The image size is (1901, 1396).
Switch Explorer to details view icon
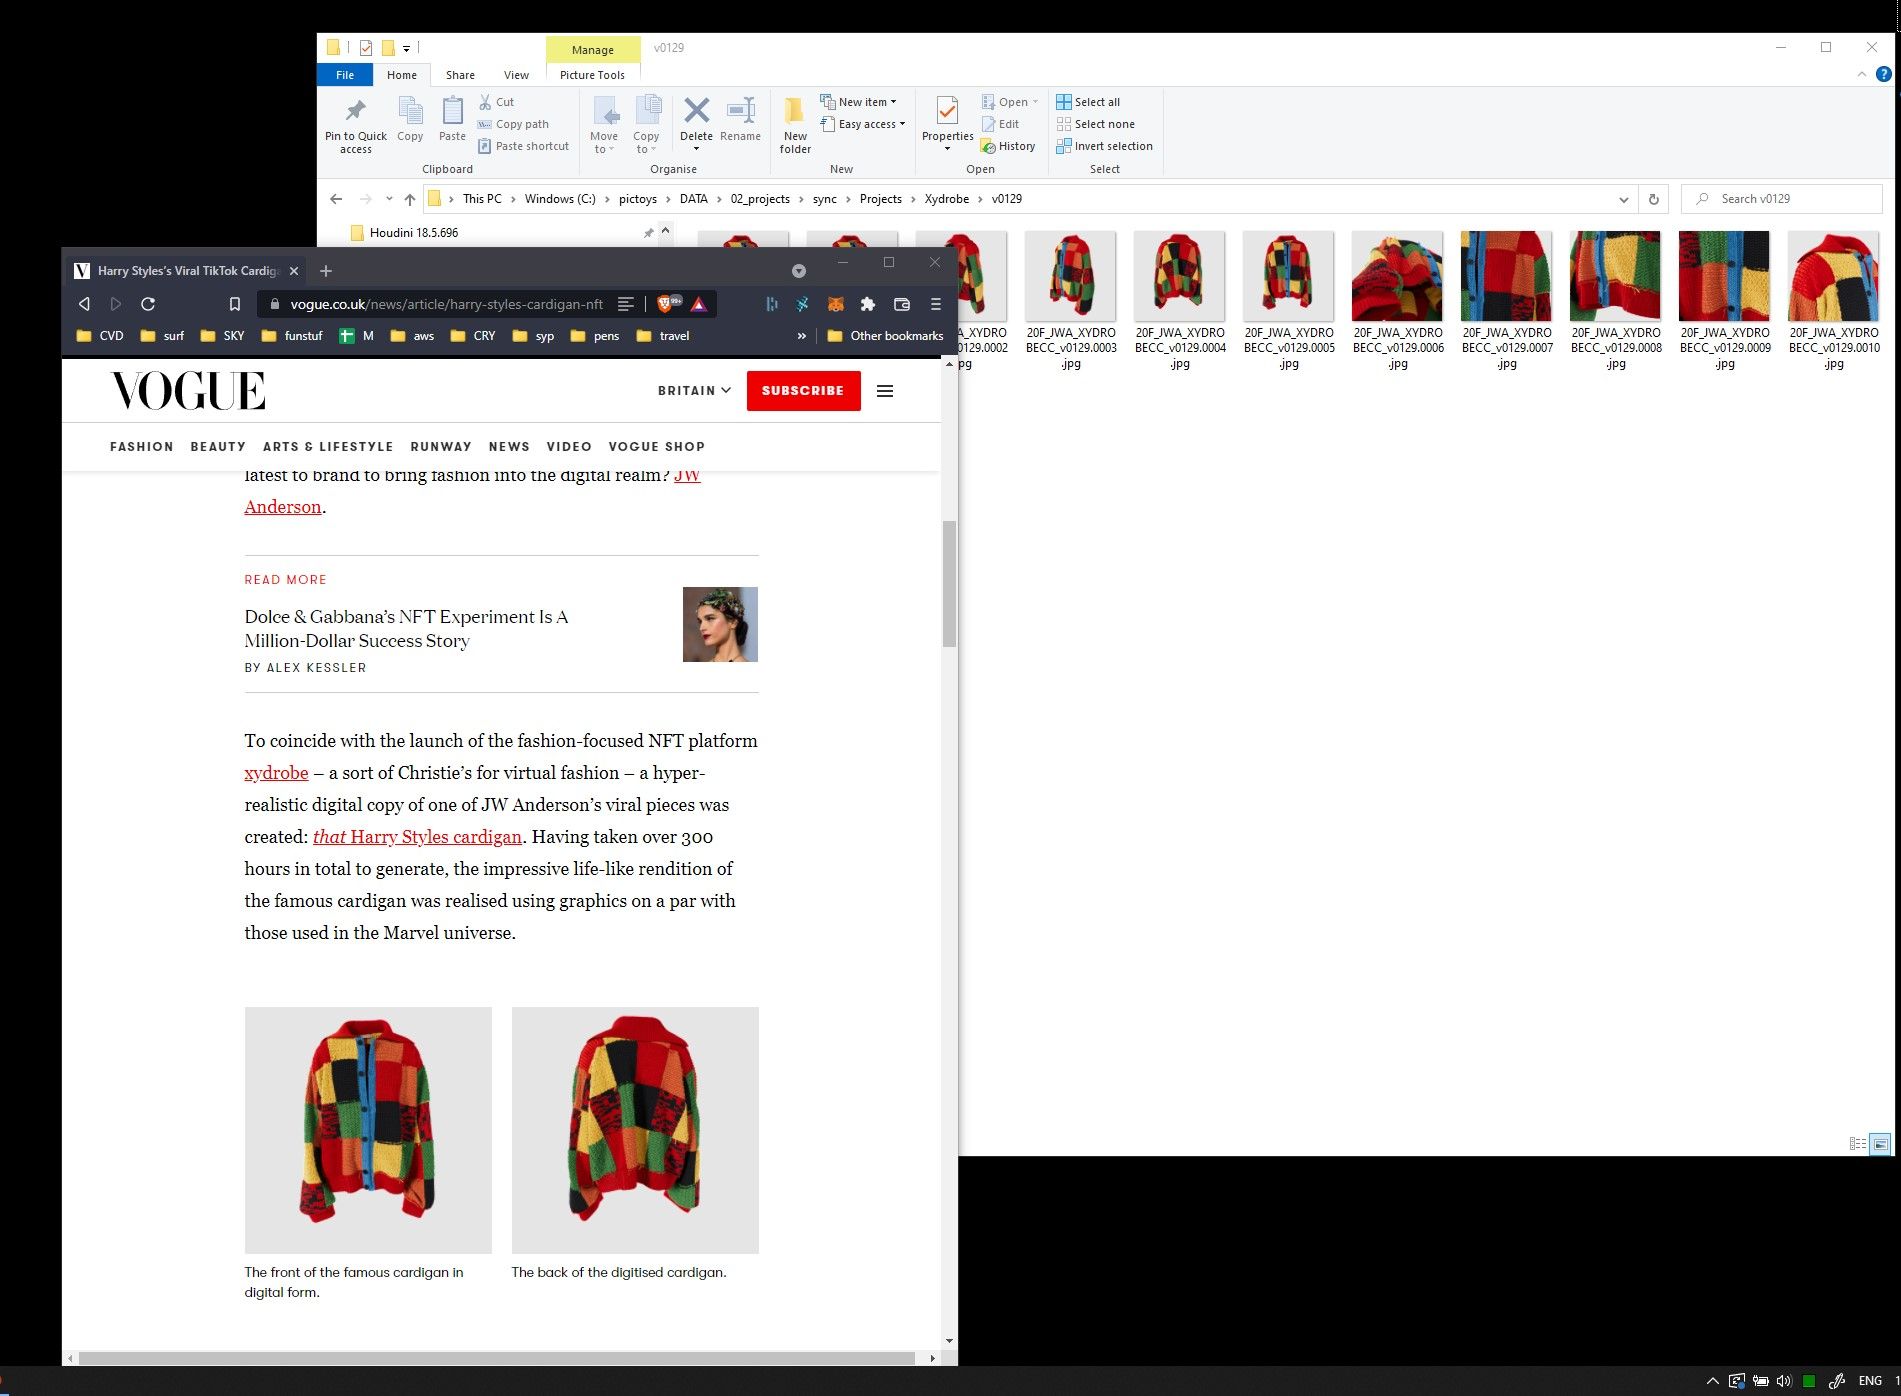click(x=1858, y=1143)
